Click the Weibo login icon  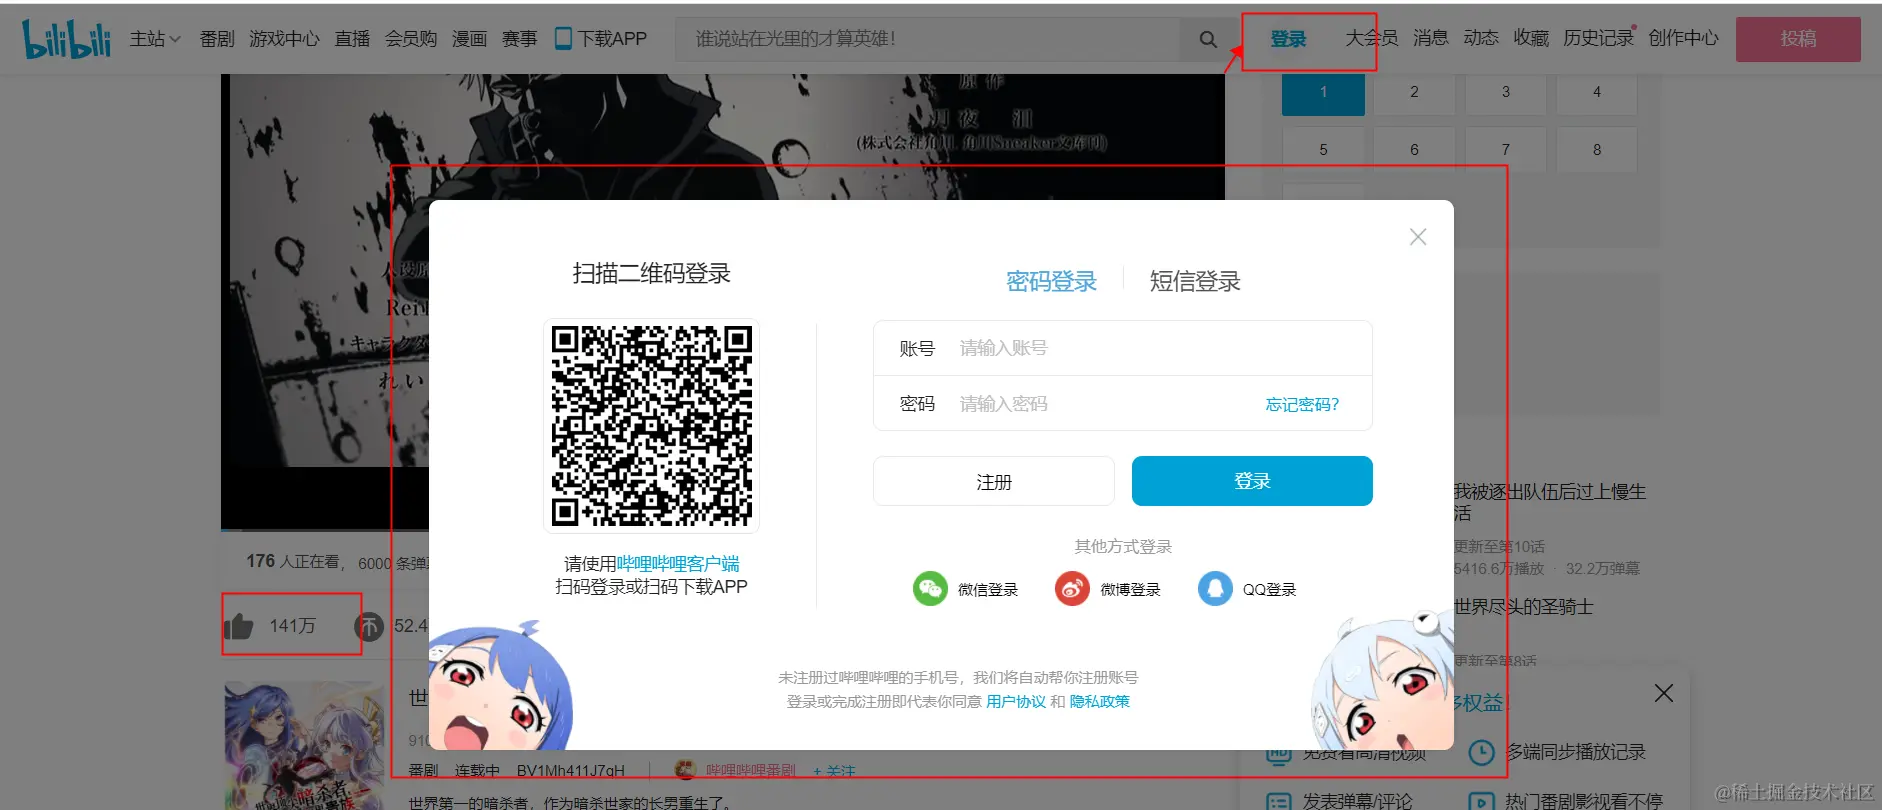click(1072, 588)
